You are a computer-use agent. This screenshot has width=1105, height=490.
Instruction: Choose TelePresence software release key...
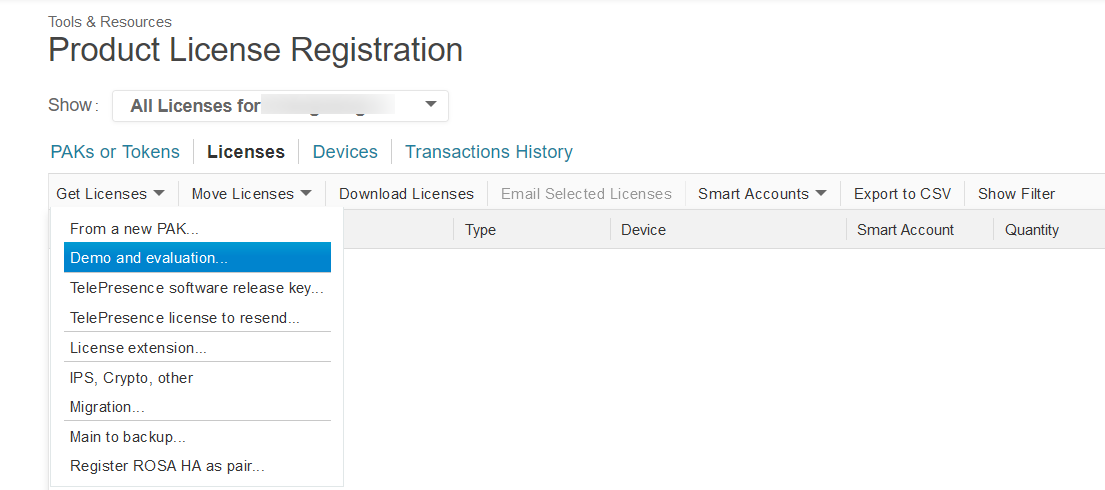(x=197, y=288)
